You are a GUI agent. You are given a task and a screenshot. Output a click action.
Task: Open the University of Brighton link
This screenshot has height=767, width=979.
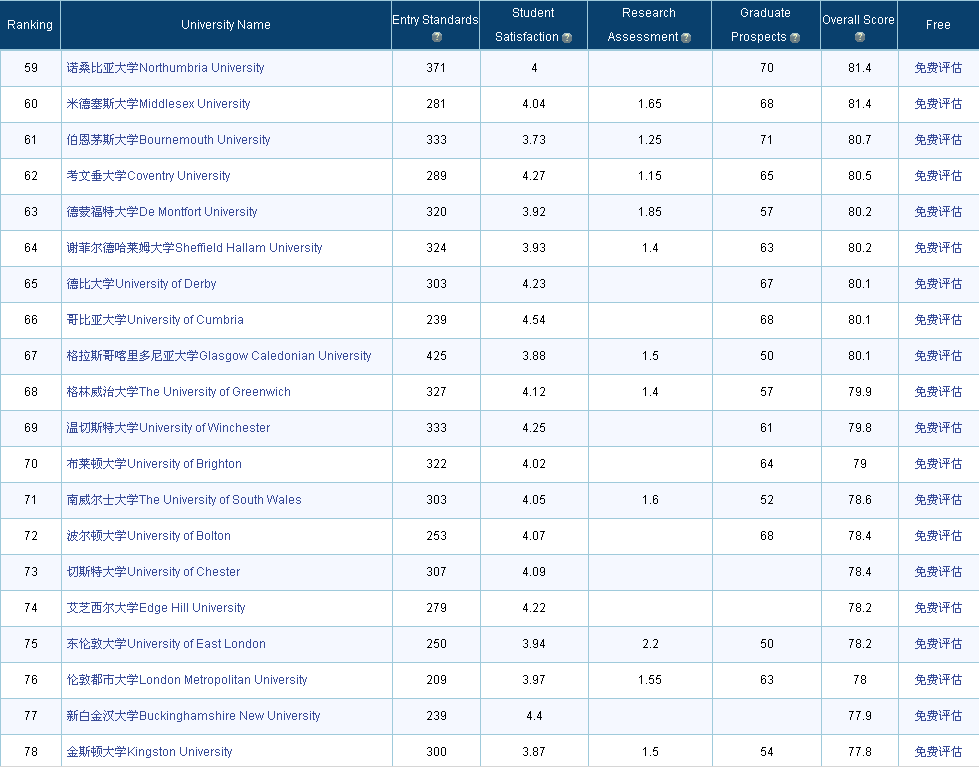coord(154,464)
